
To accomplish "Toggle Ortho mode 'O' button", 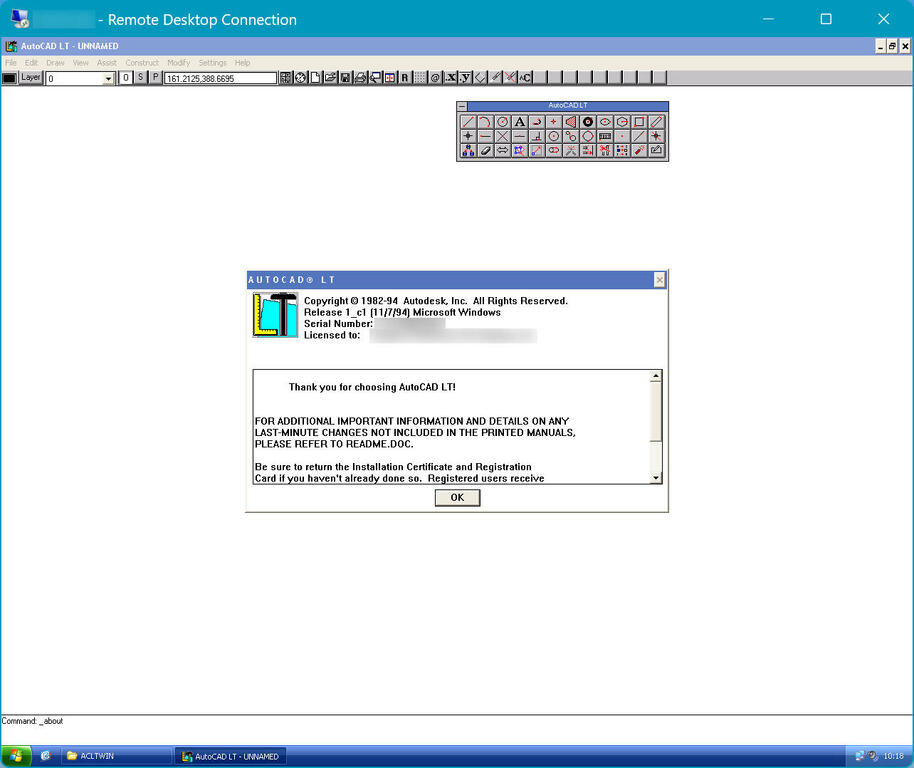I will (x=126, y=77).
